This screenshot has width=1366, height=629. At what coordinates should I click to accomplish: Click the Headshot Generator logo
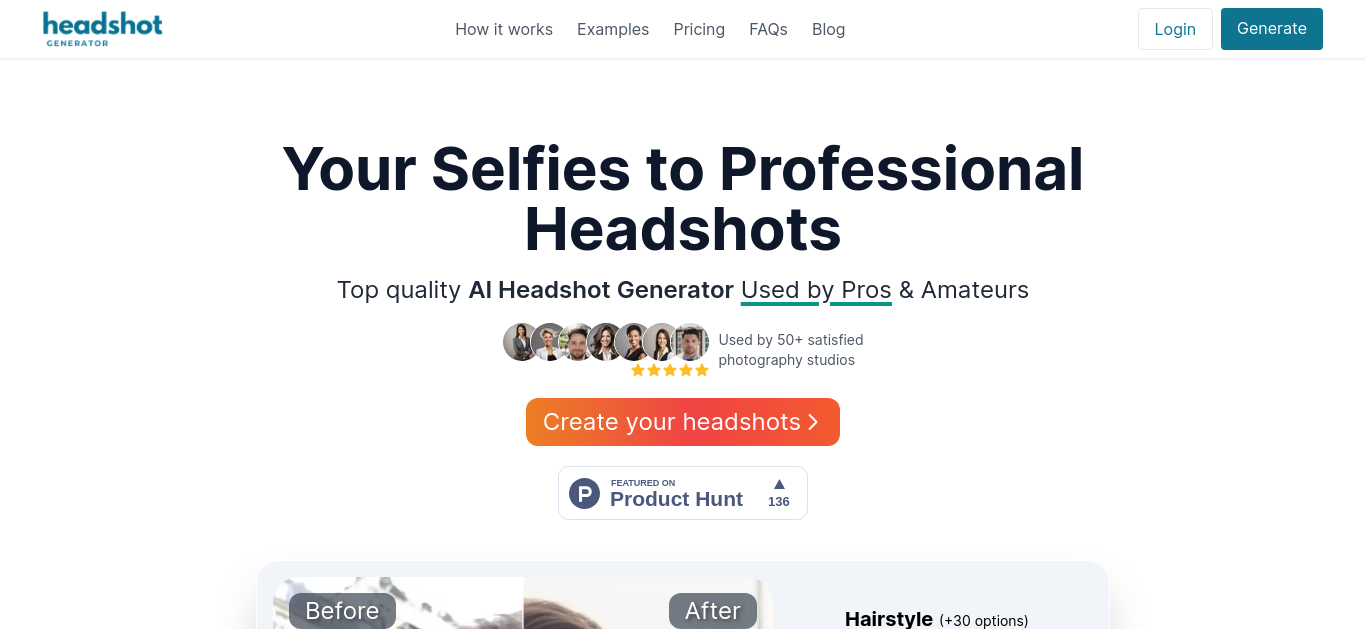[102, 29]
